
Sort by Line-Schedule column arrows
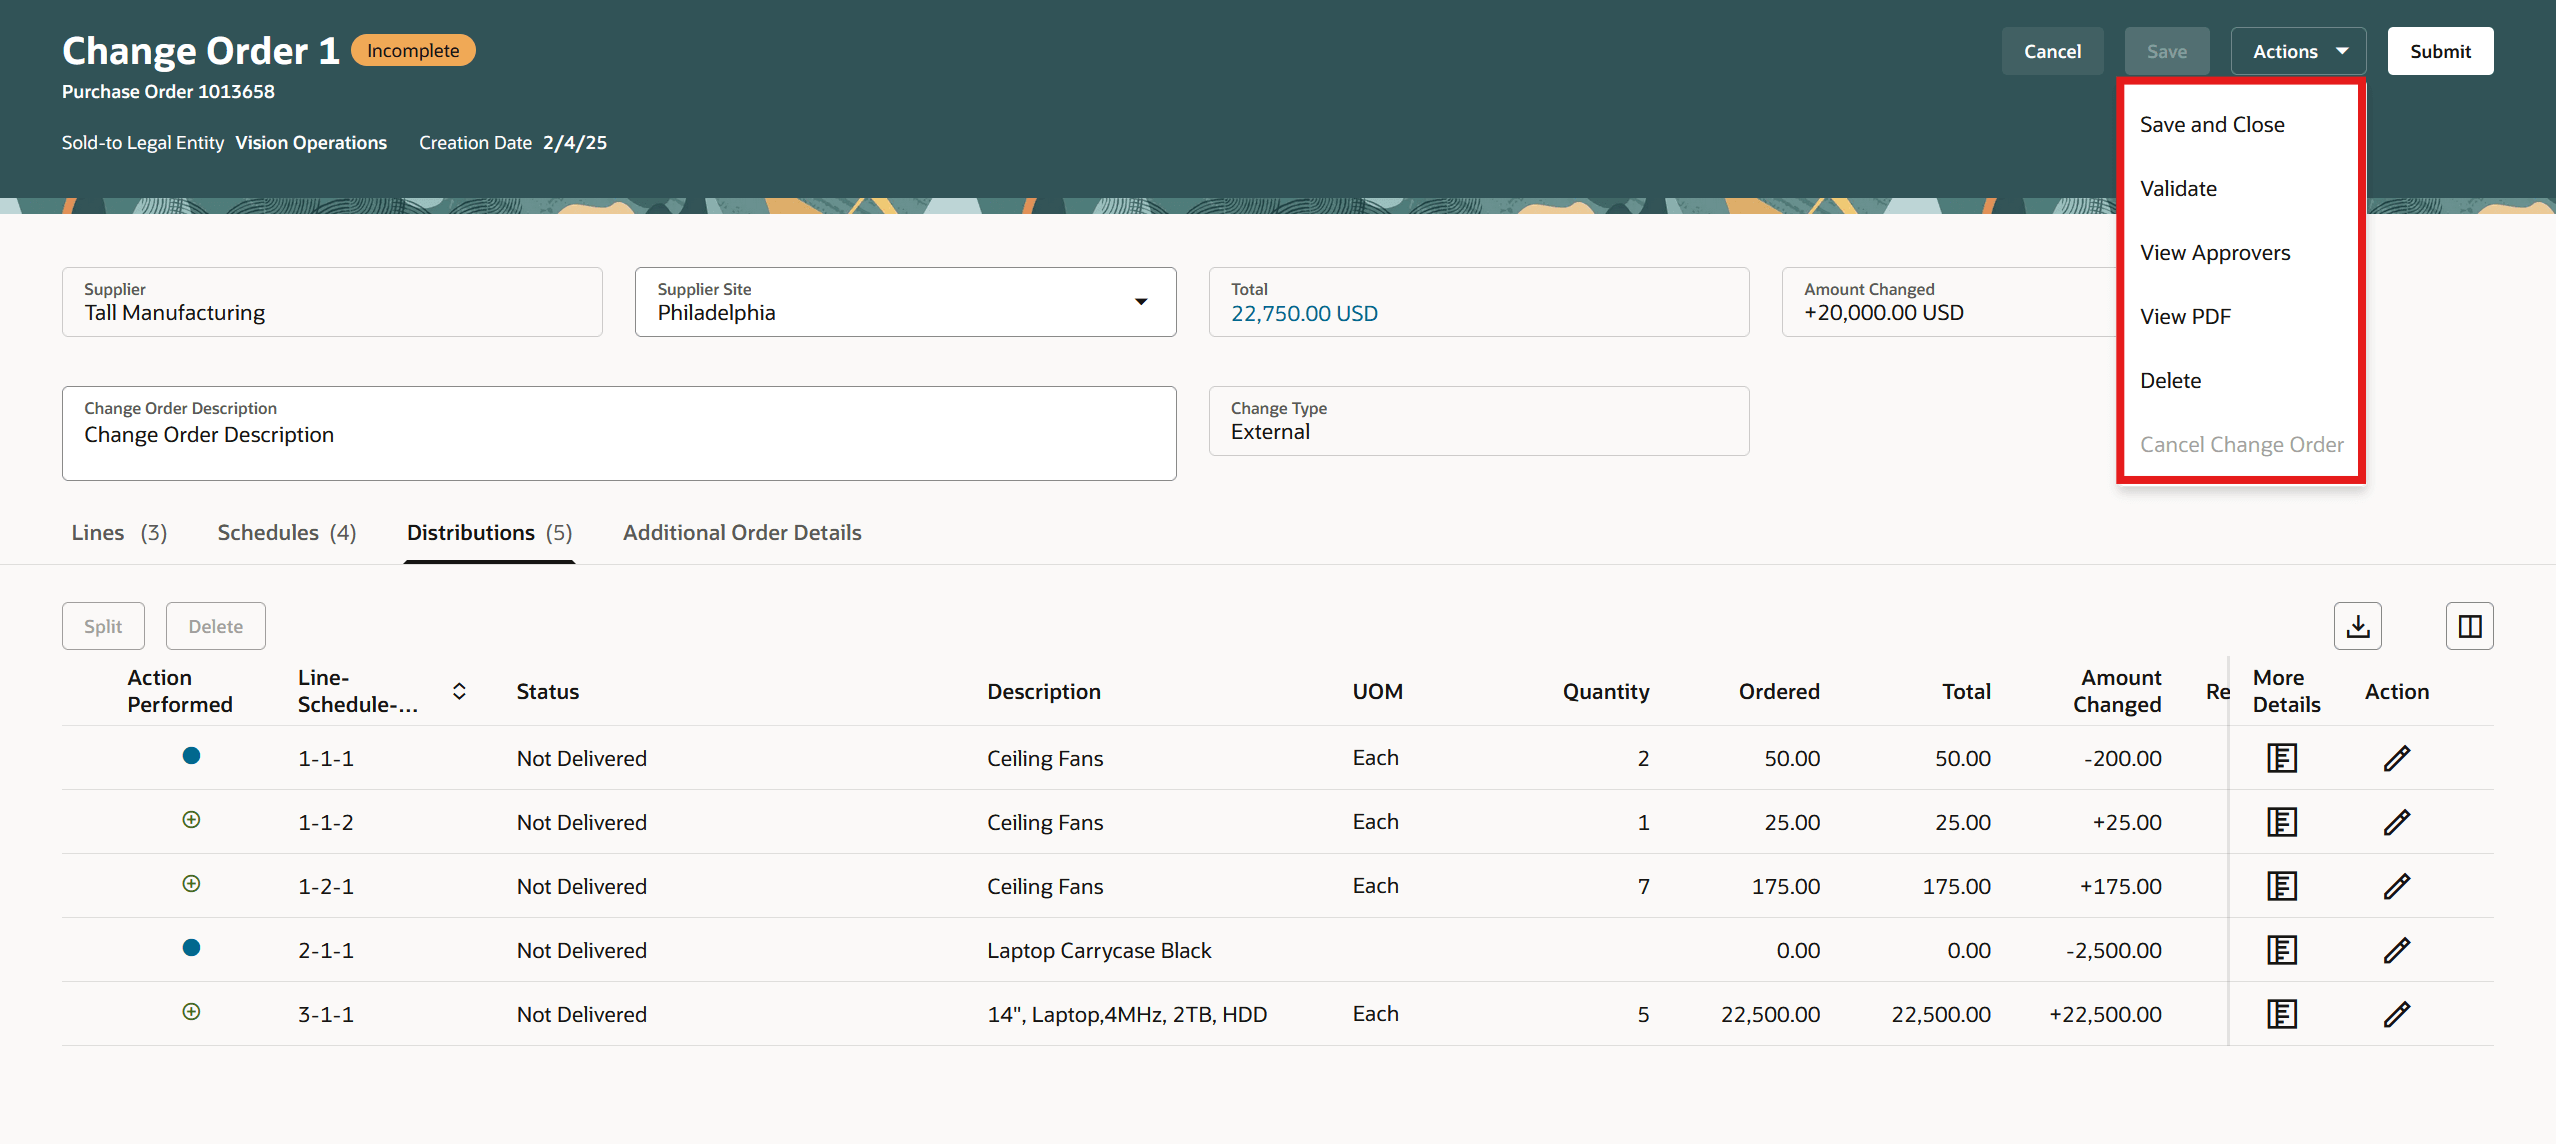coord(459,691)
